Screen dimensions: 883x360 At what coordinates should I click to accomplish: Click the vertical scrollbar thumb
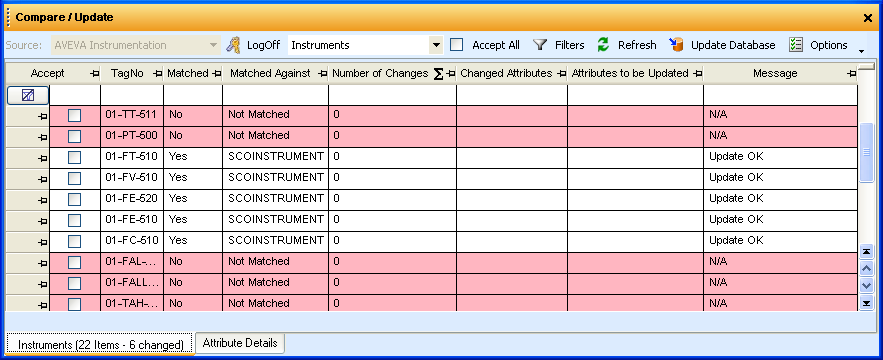[867, 152]
